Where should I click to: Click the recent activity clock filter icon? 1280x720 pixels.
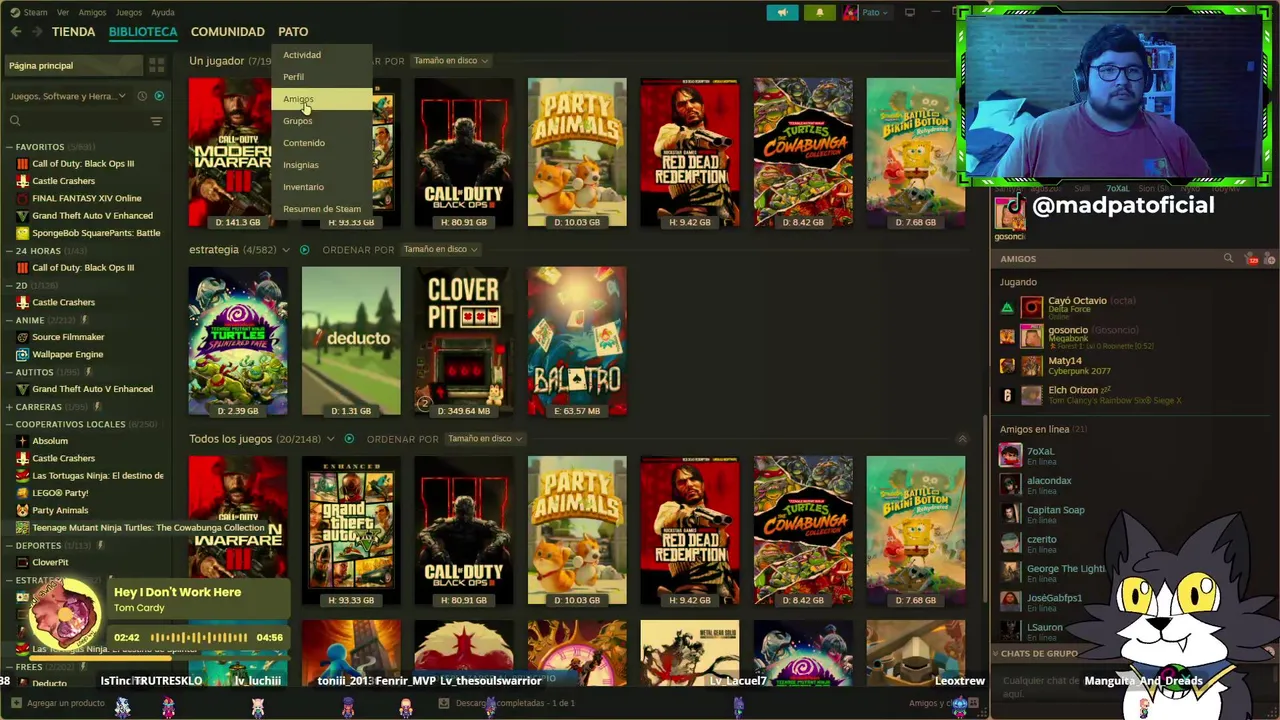pos(142,96)
